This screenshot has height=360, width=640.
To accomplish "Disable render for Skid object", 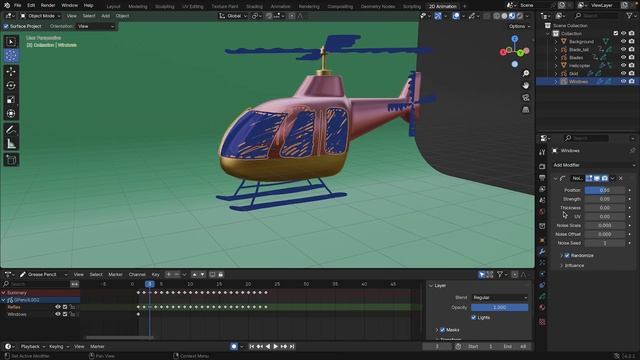I will [x=632, y=73].
